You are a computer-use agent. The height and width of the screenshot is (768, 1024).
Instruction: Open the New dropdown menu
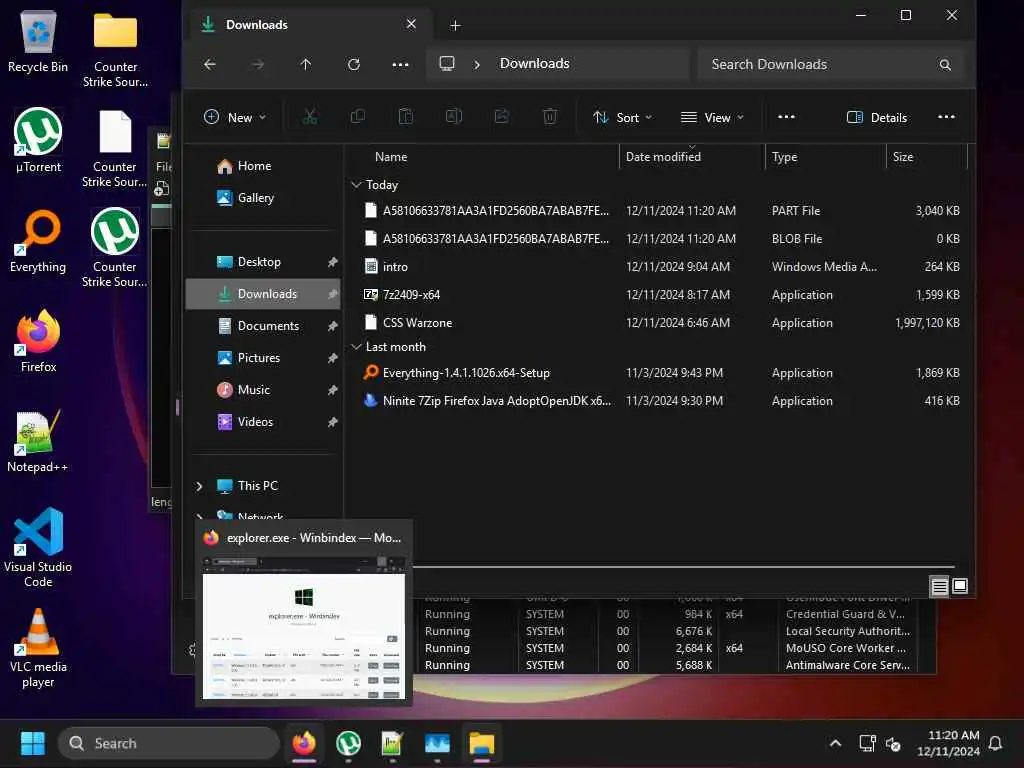(235, 117)
